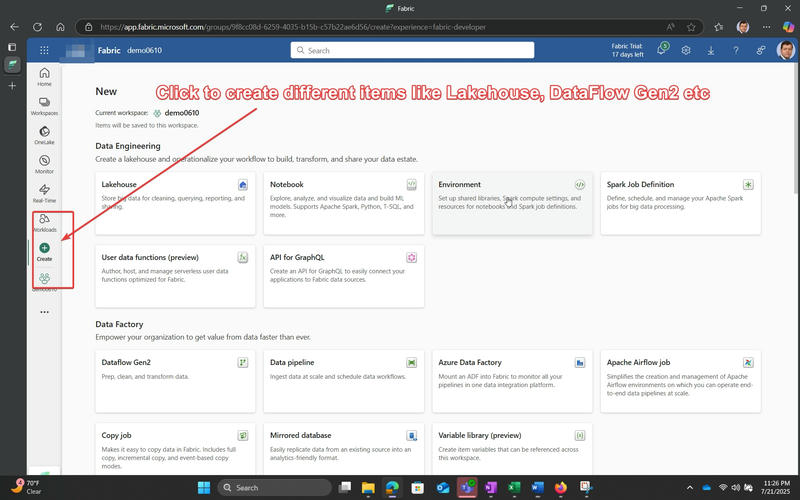The width and height of the screenshot is (800, 500).
Task: Reload the page with browser refresh
Action: [37, 27]
